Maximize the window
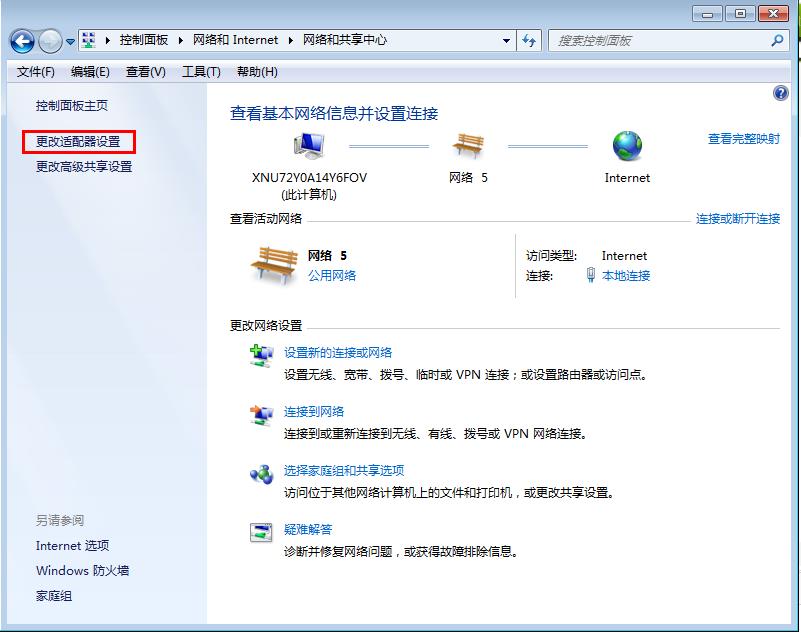 pos(740,14)
